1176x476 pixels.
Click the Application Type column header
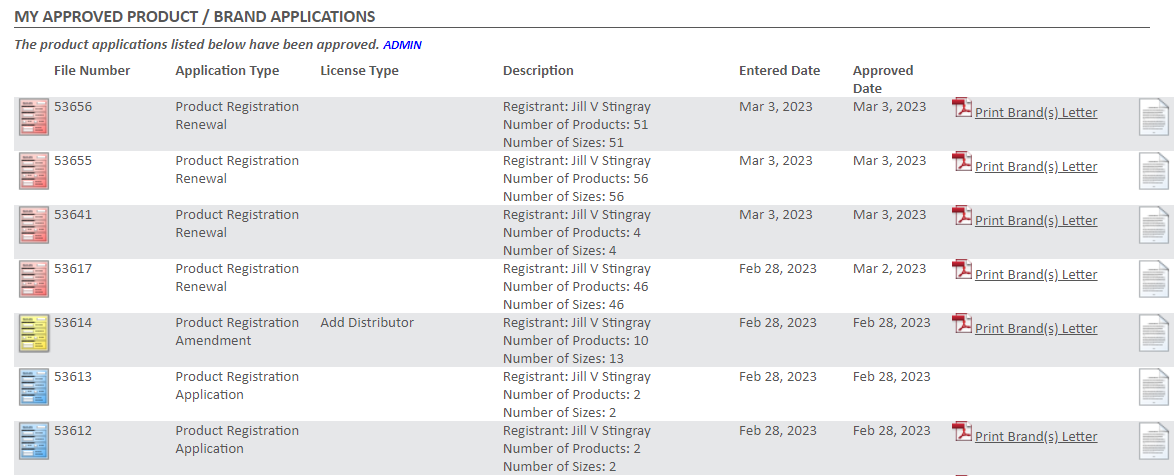point(227,70)
